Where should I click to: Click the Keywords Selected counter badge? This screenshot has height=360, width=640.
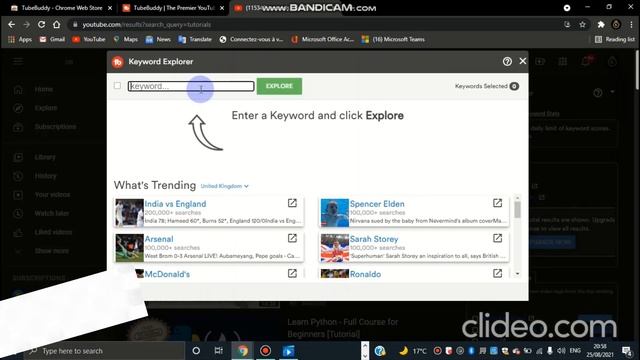[514, 86]
